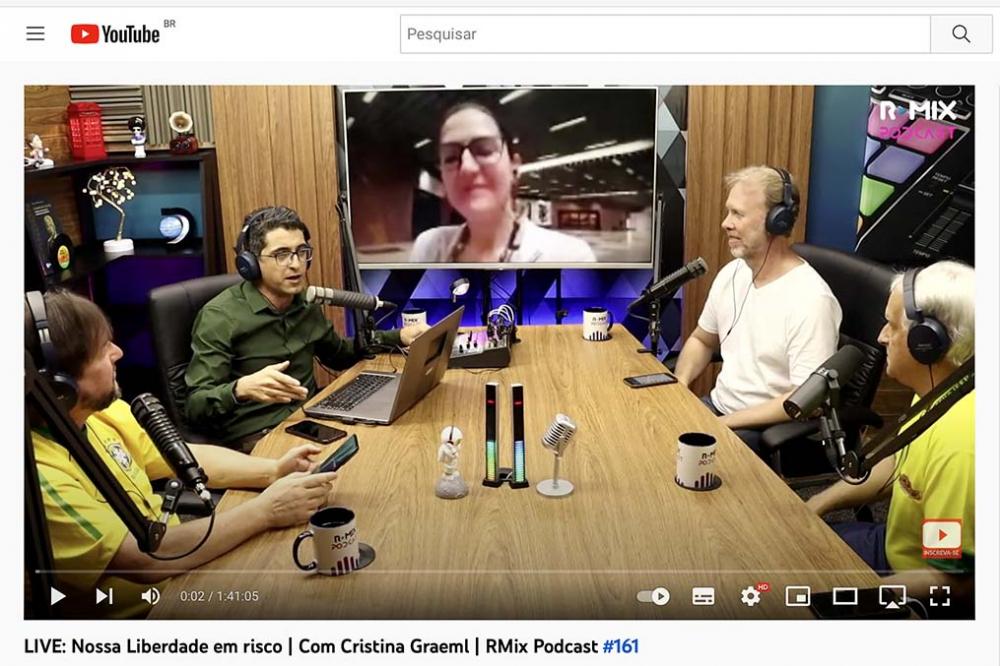Seek along the video progress bar
1000x666 pixels.
coord(499,572)
